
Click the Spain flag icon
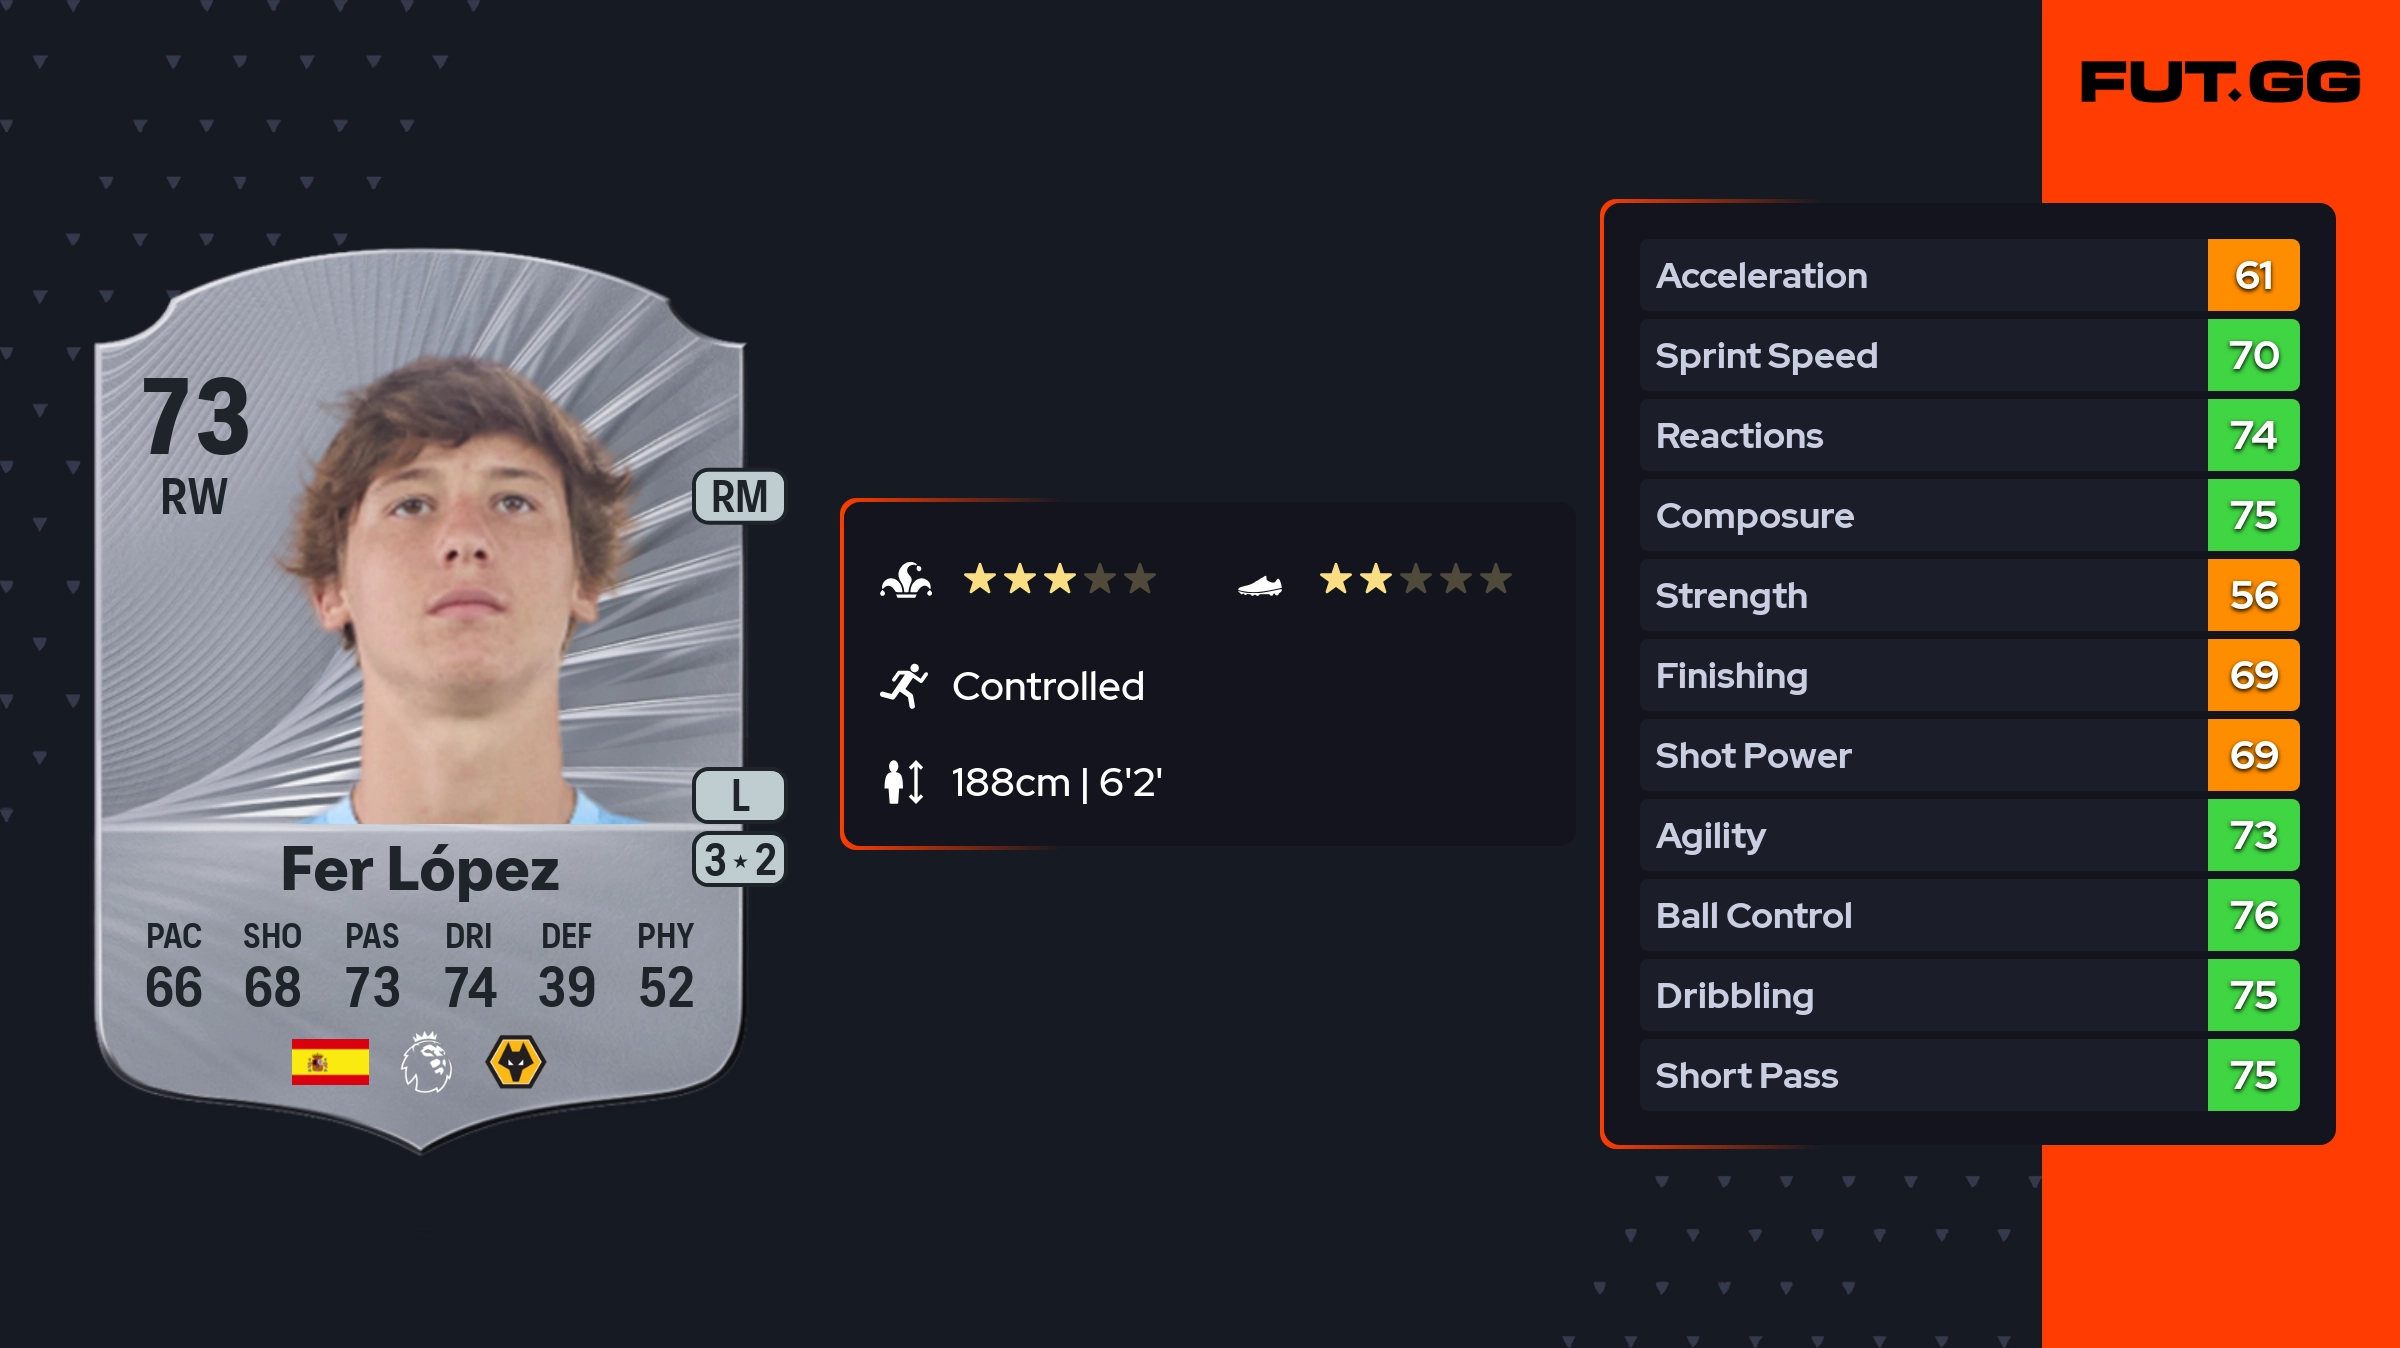[330, 1062]
